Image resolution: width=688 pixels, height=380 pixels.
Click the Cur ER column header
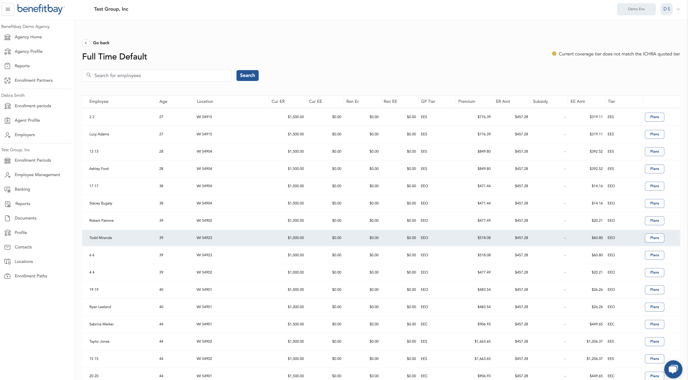278,101
